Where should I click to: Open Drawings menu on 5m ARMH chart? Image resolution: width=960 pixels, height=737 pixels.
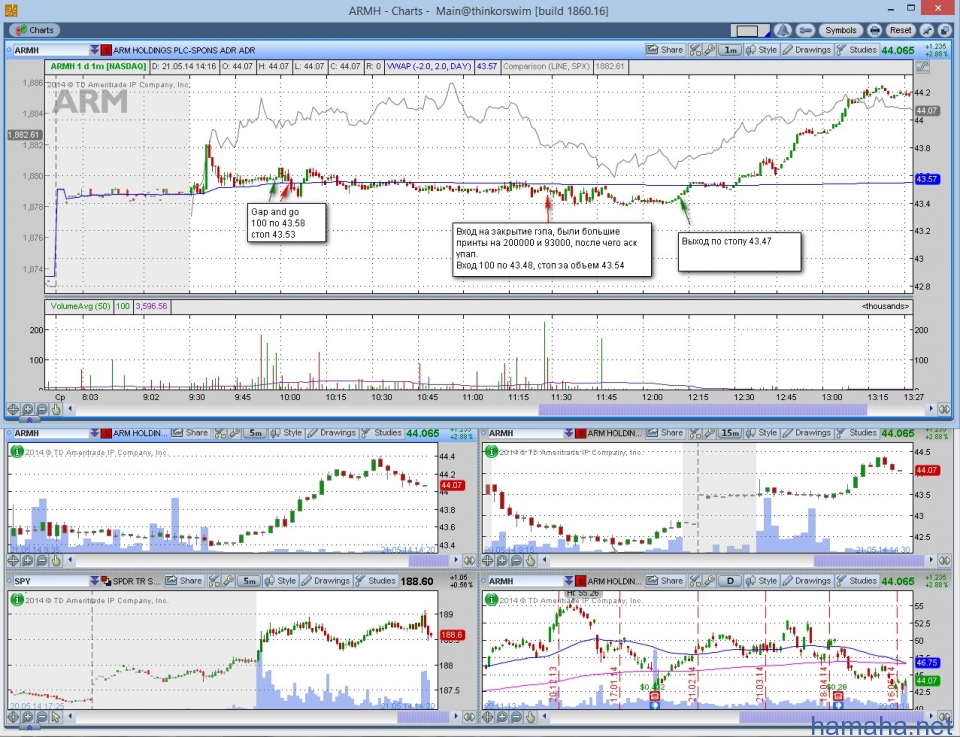331,433
